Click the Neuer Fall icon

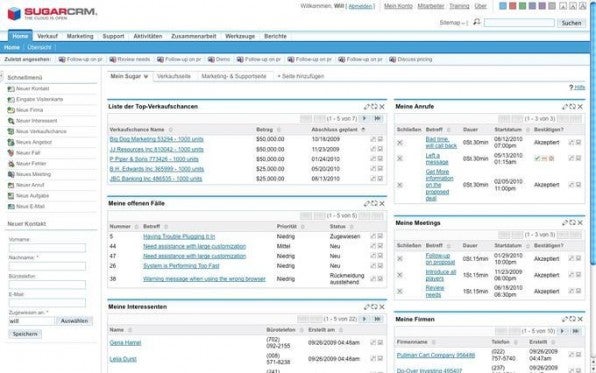pos(11,152)
